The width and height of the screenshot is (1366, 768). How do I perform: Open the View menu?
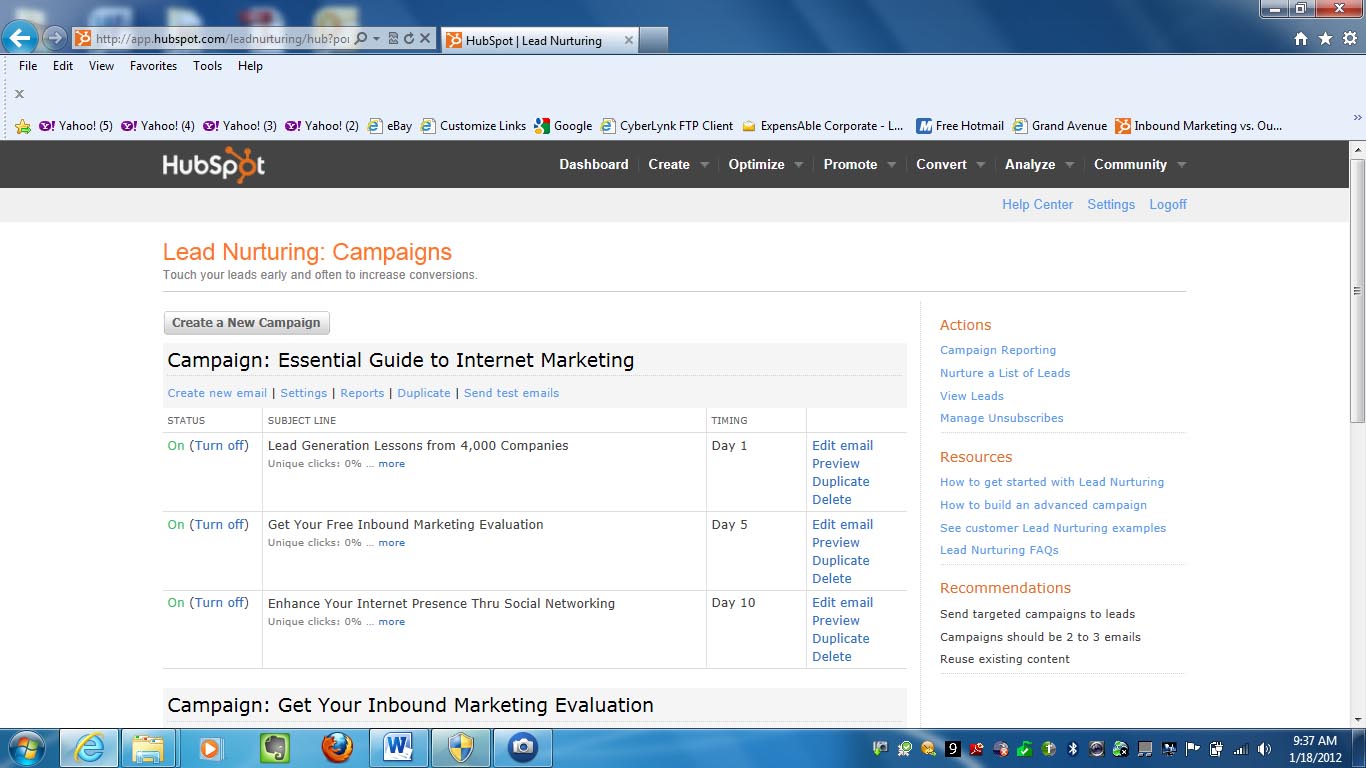pos(101,66)
